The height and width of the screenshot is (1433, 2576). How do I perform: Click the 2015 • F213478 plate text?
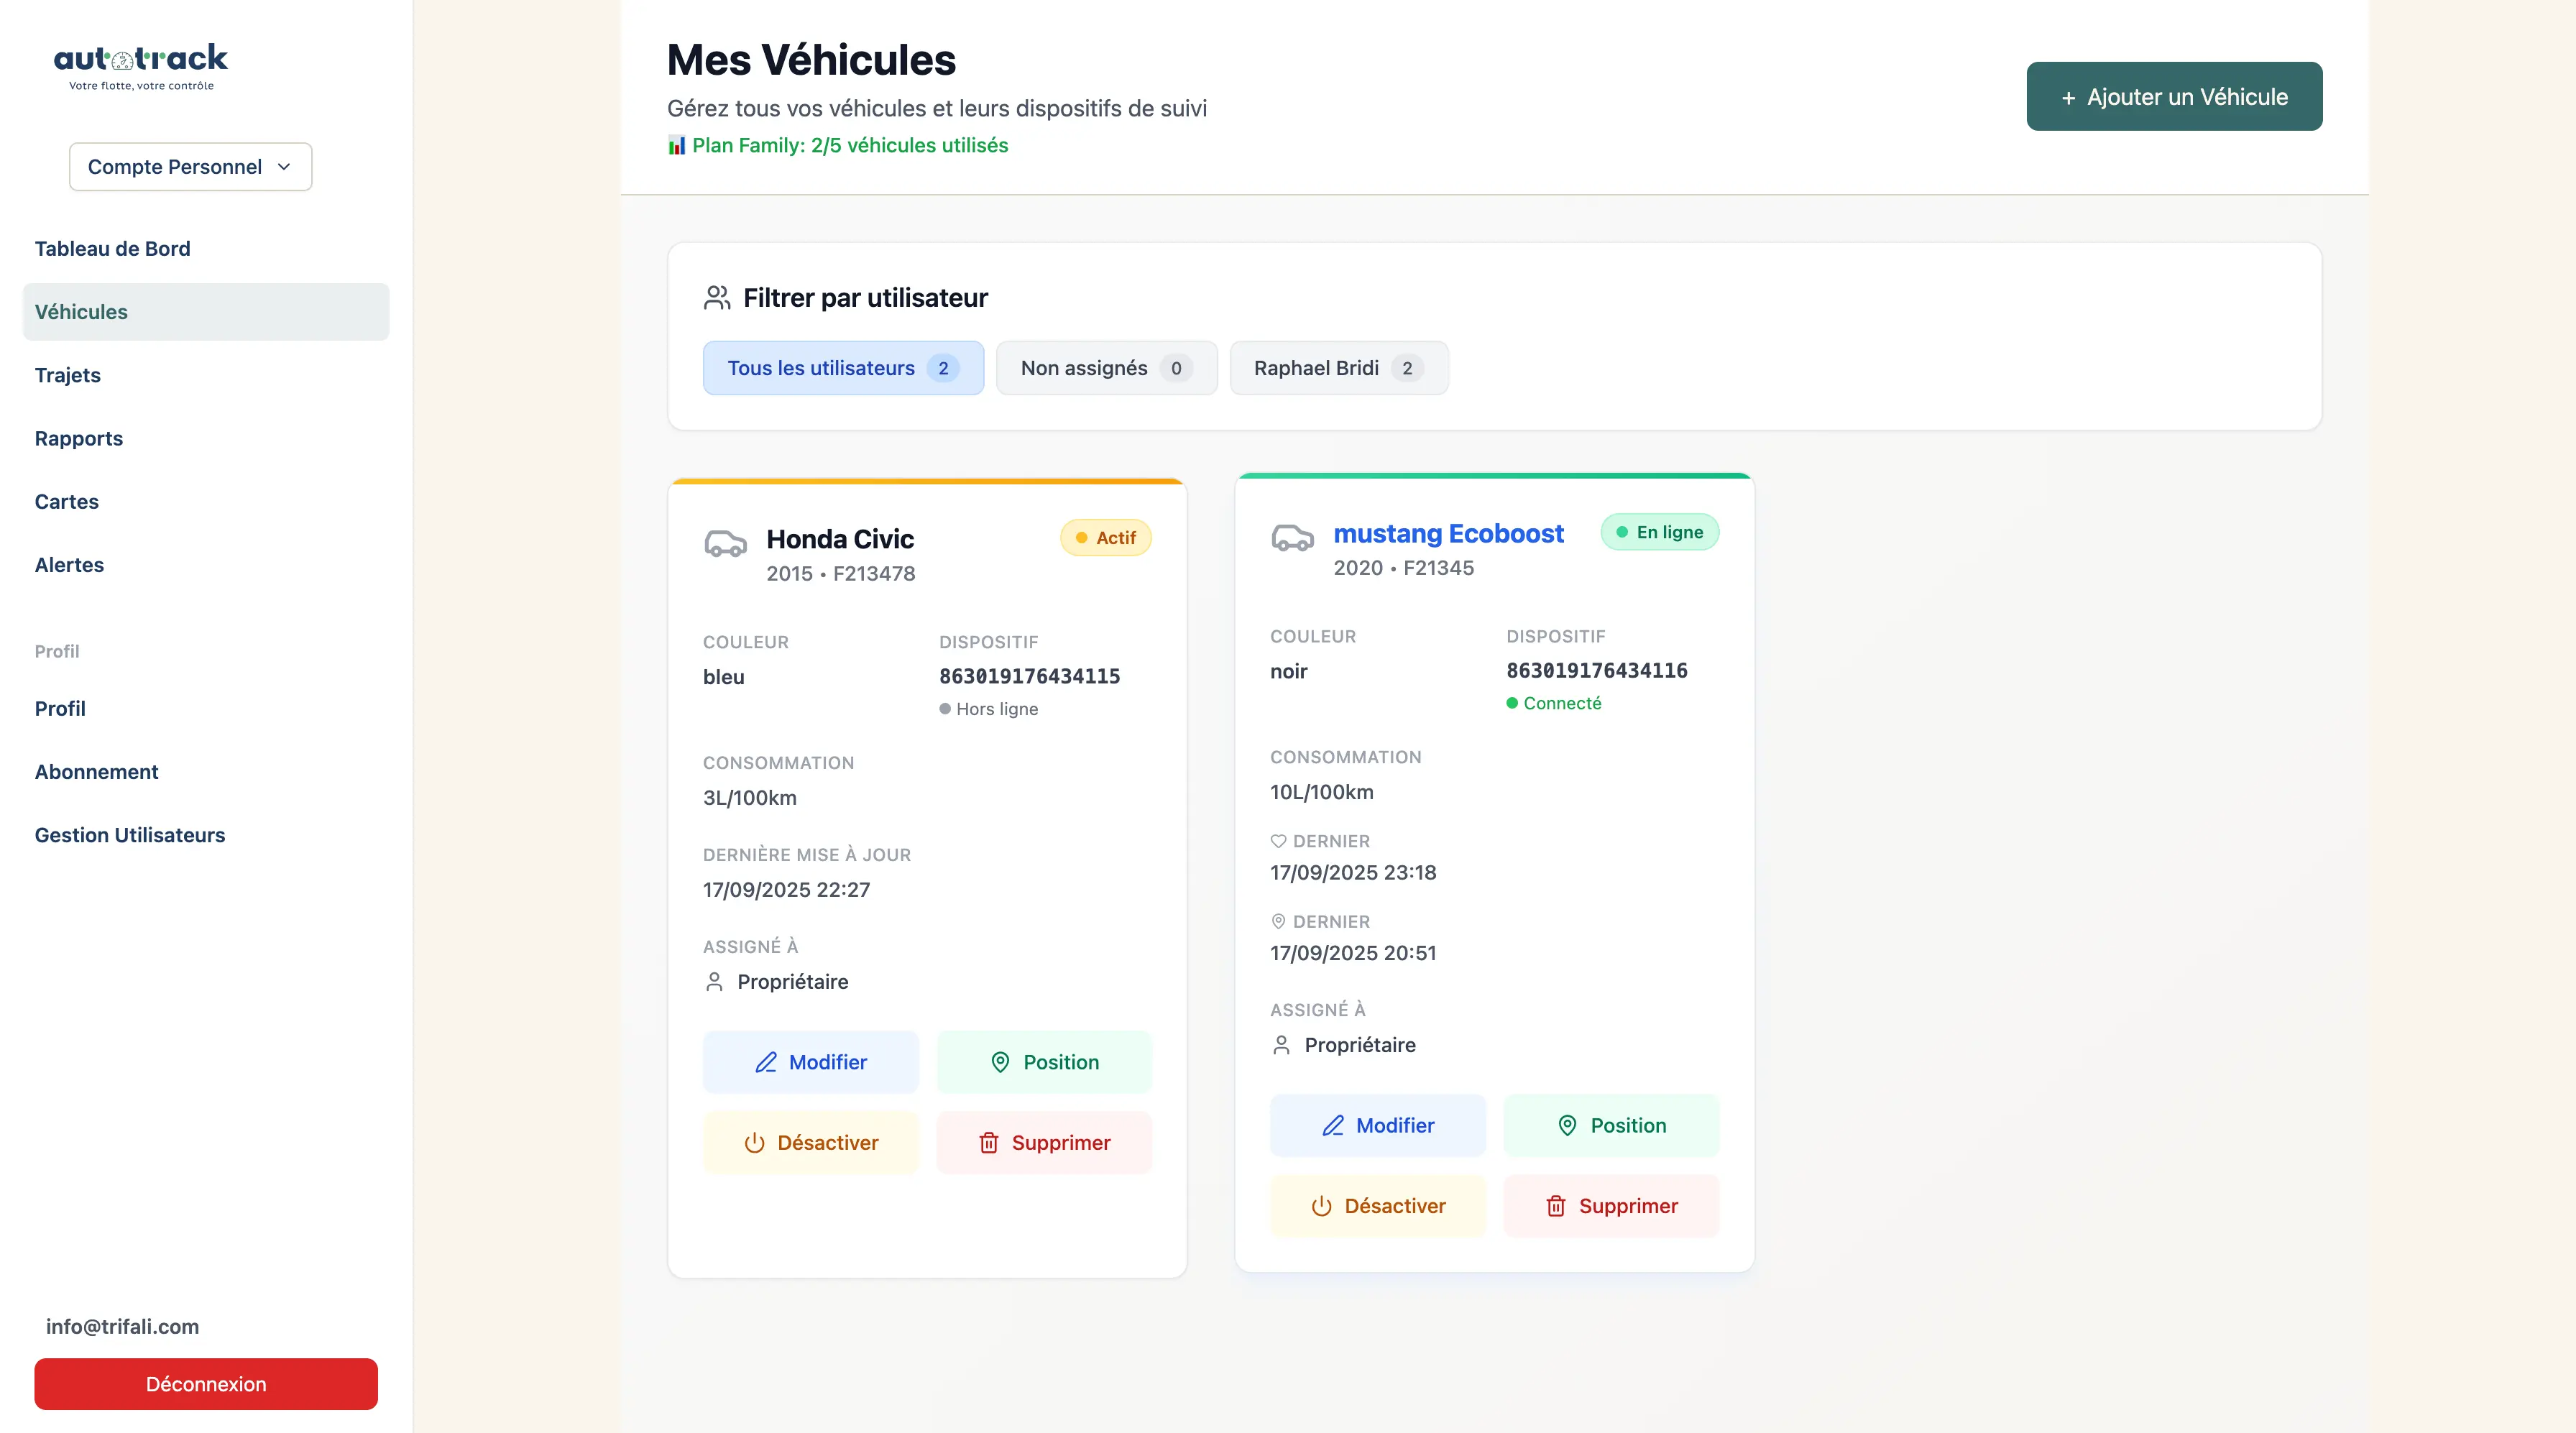tap(841, 574)
